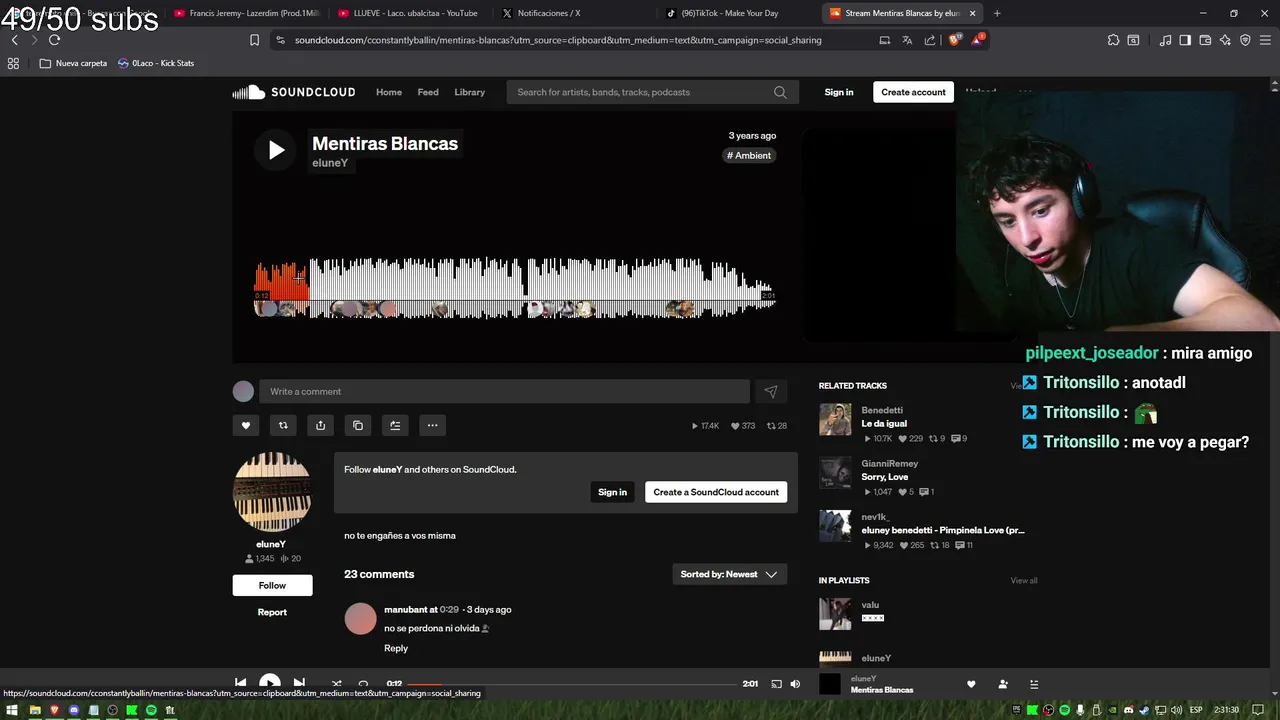
Task: Open related track Le da igual
Action: [x=884, y=424]
